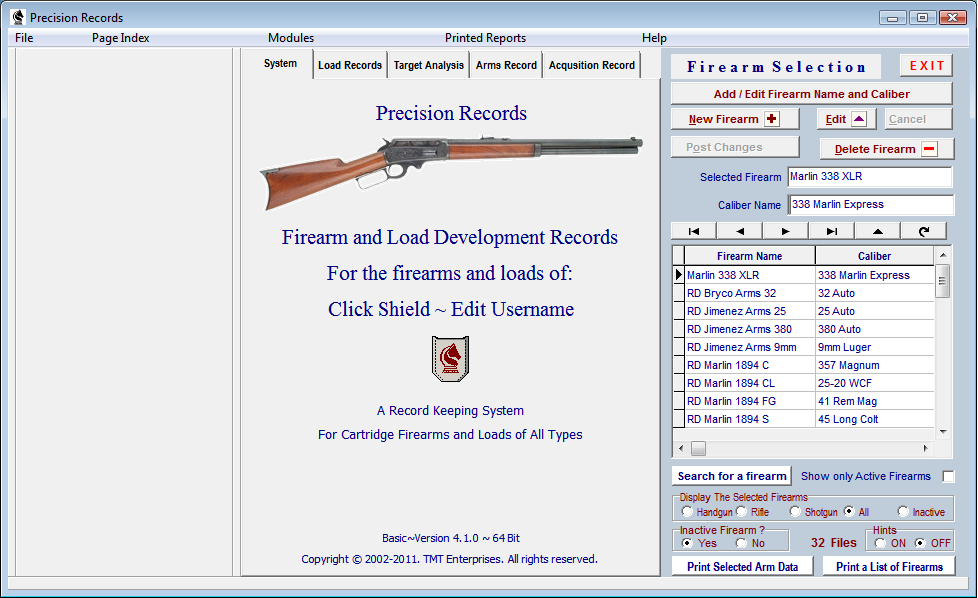978x598 pixels.
Task: Select the RD Marlin 1894 FG row
Action: coord(803,402)
